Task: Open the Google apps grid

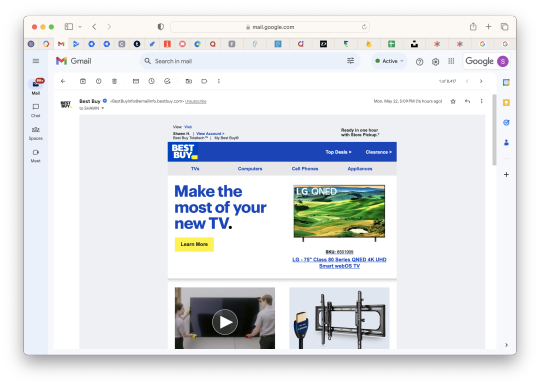Action: 451,61
